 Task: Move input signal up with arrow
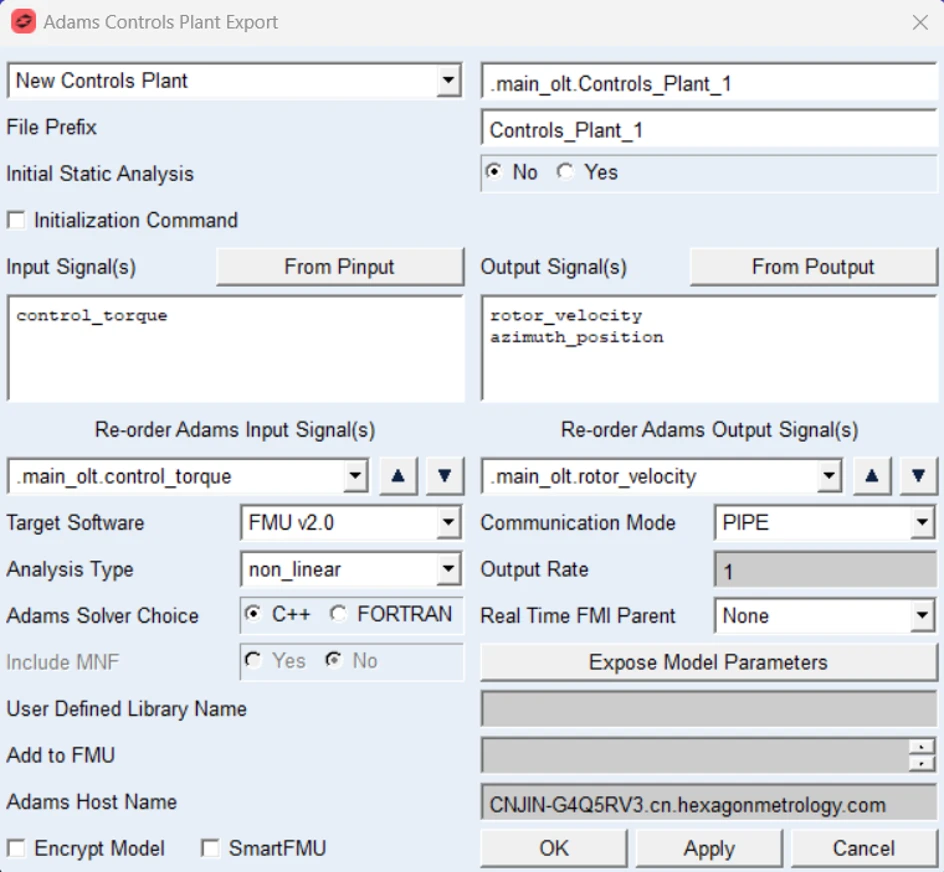(398, 477)
